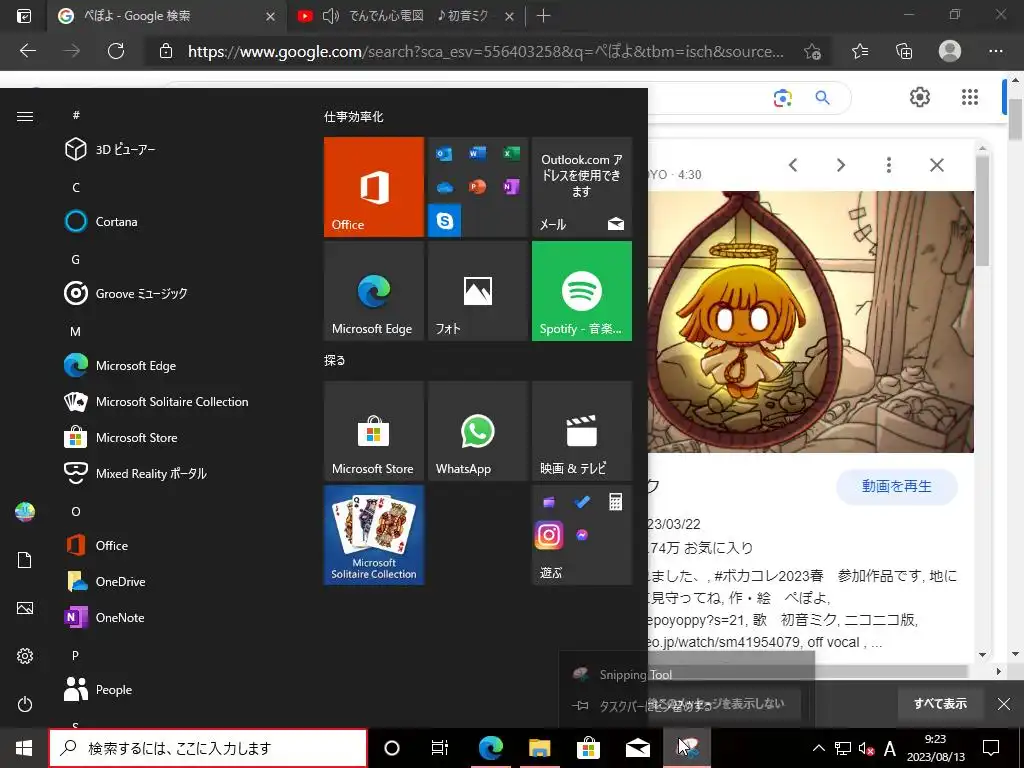Viewport: 1024px width, 768px height.
Task: Open the Favorites list button
Action: 860,51
